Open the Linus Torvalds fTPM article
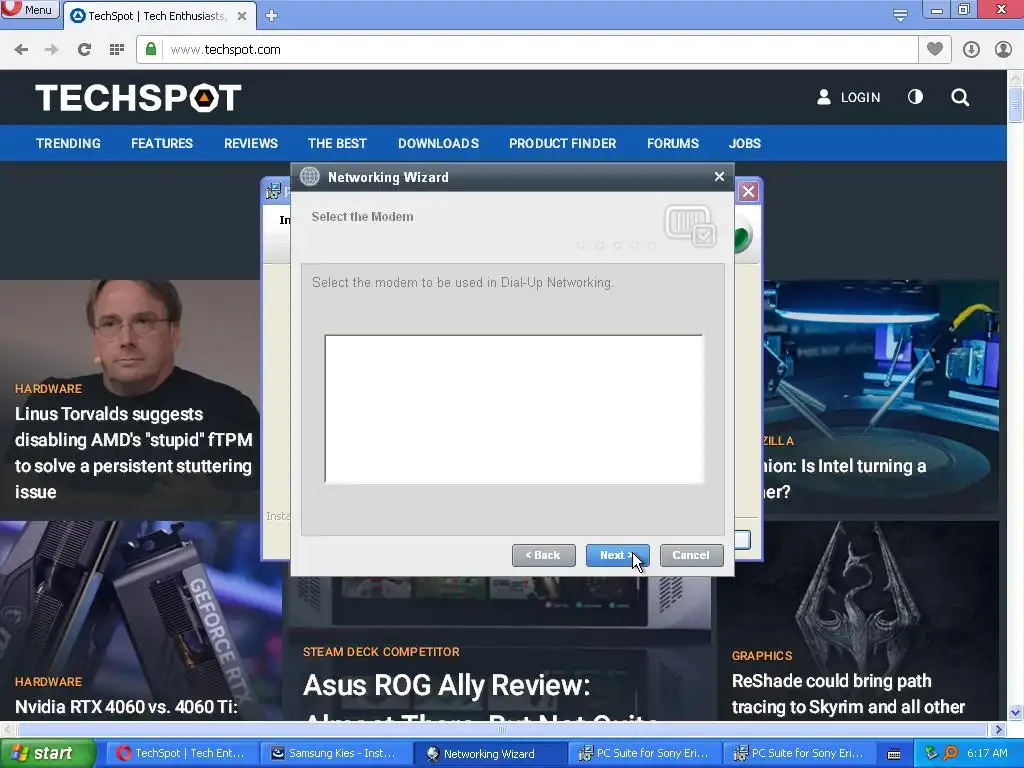 tap(133, 453)
